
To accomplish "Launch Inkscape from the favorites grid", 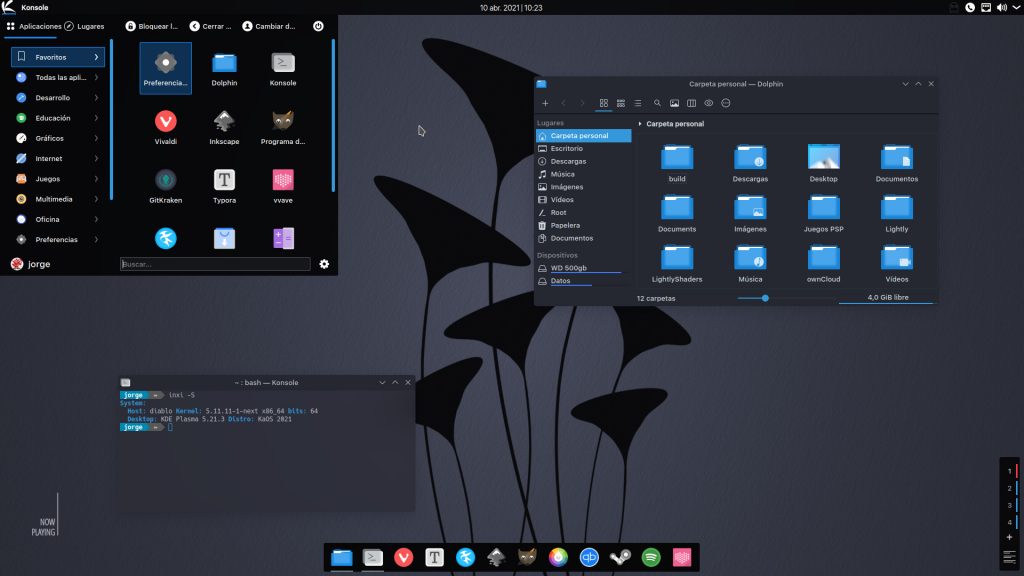I will [x=224, y=122].
